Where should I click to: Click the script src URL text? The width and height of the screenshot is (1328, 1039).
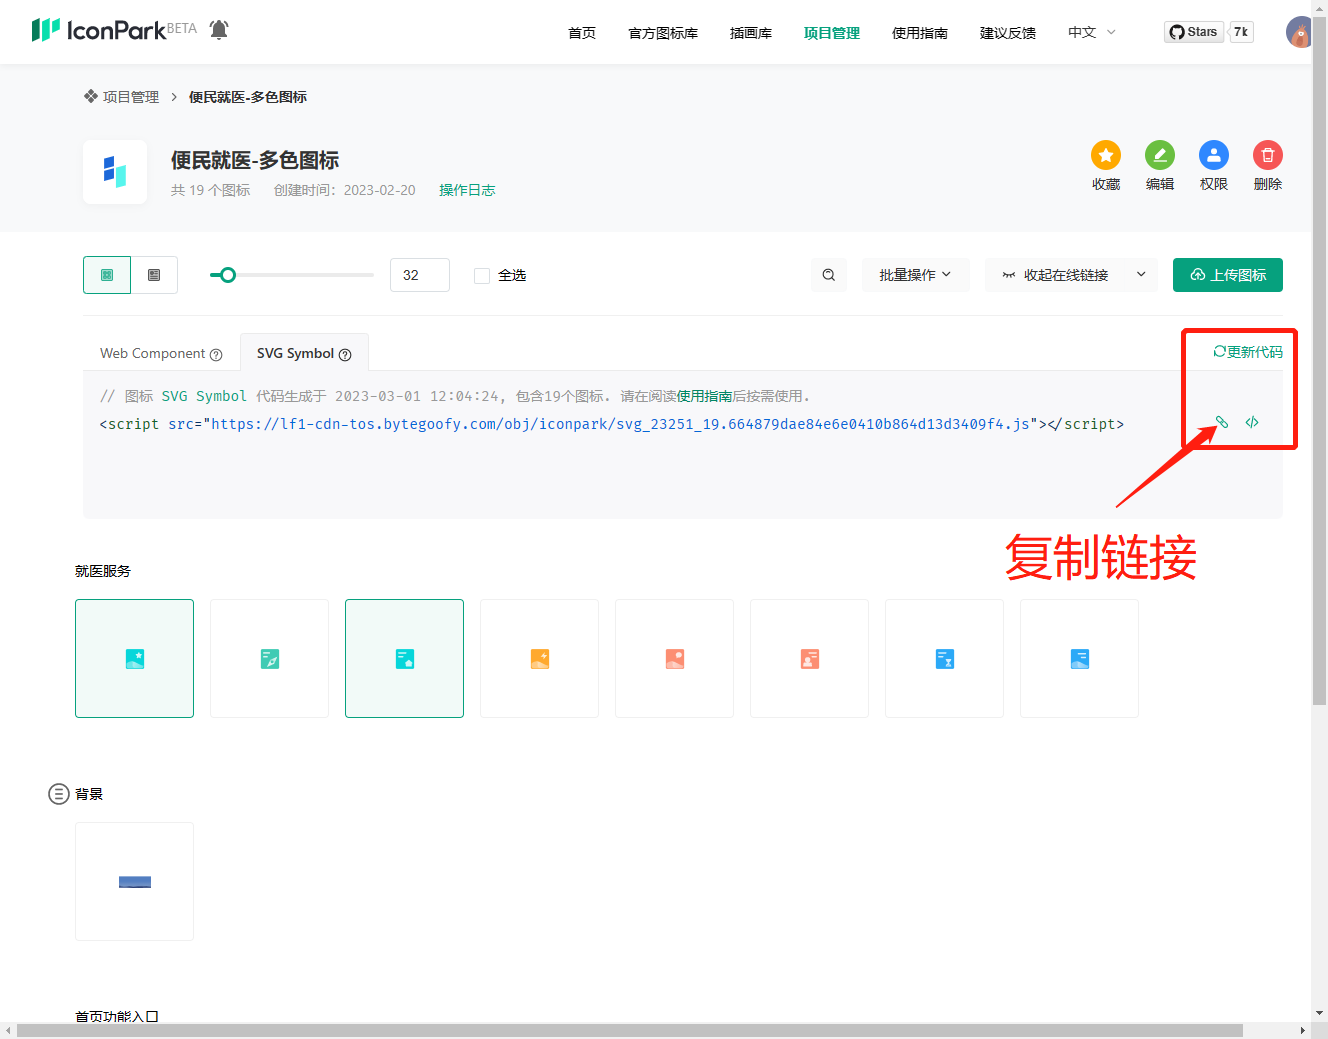620,424
